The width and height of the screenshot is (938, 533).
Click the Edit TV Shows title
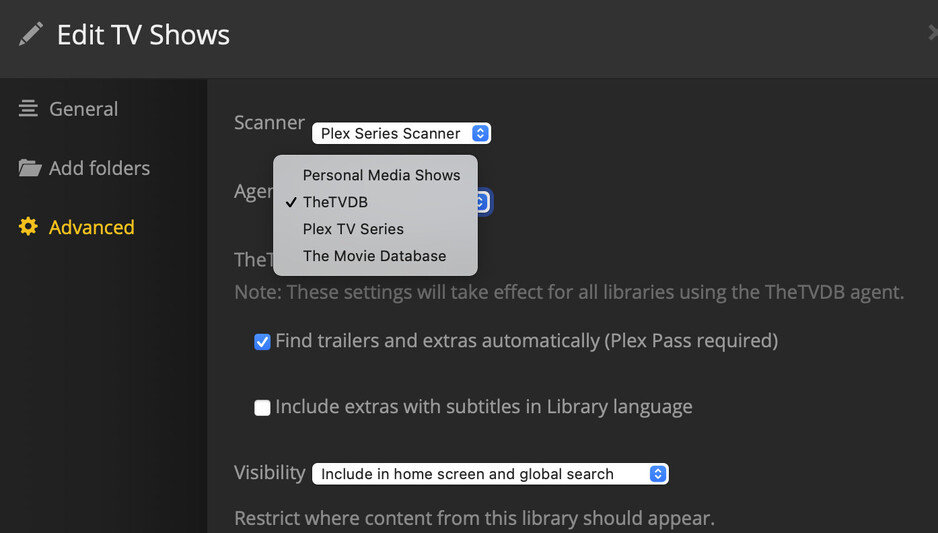(144, 35)
